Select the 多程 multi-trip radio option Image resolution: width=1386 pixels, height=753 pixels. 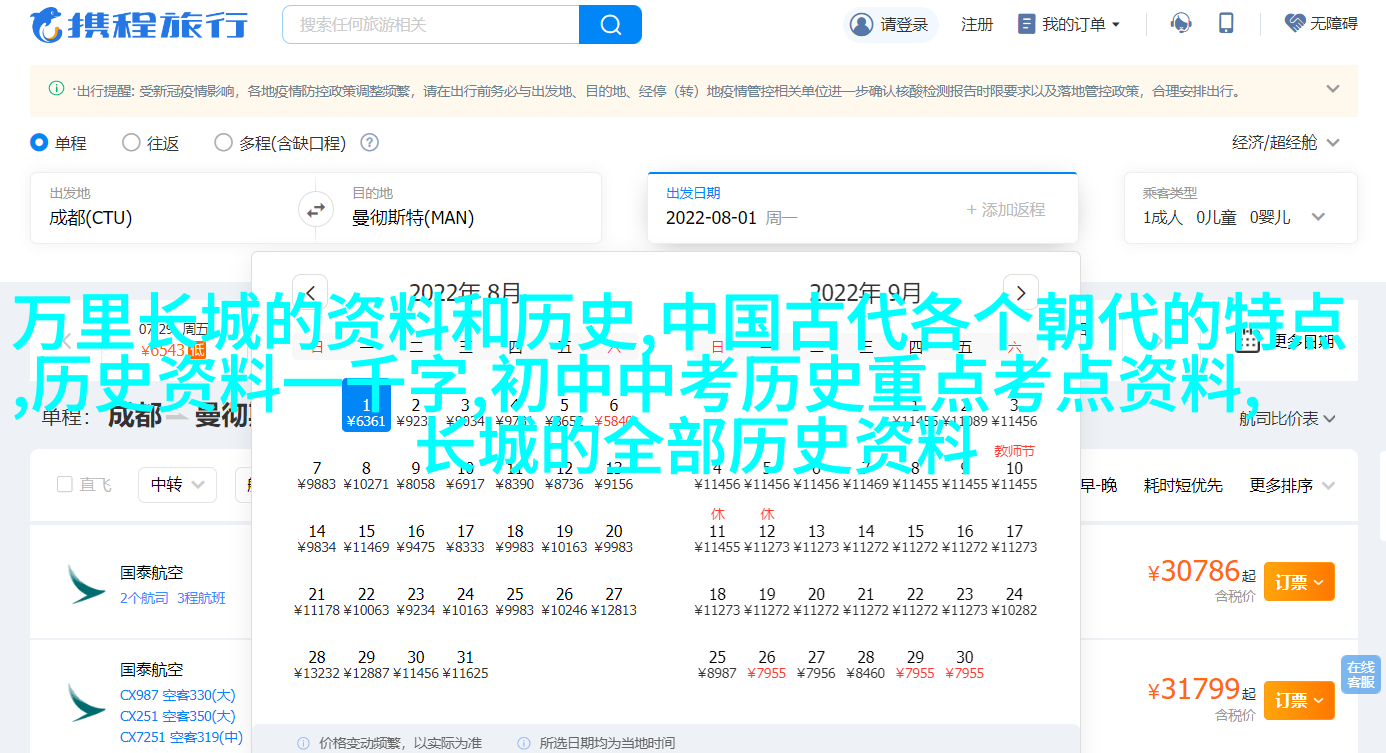[223, 143]
